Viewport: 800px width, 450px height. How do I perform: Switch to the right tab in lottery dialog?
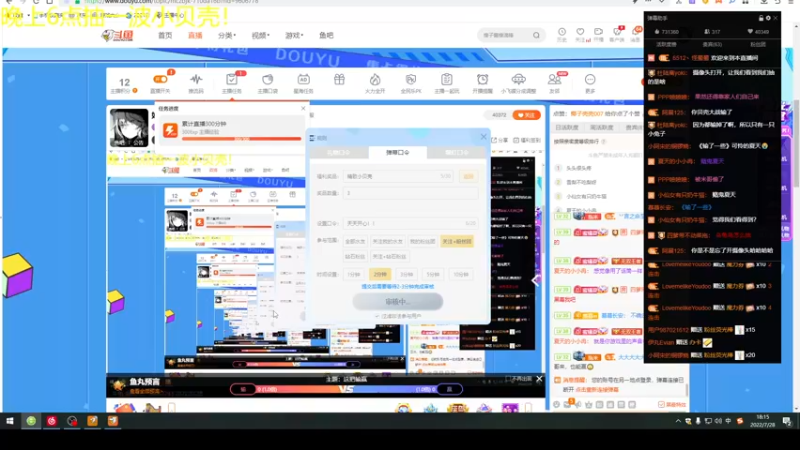(x=457, y=153)
